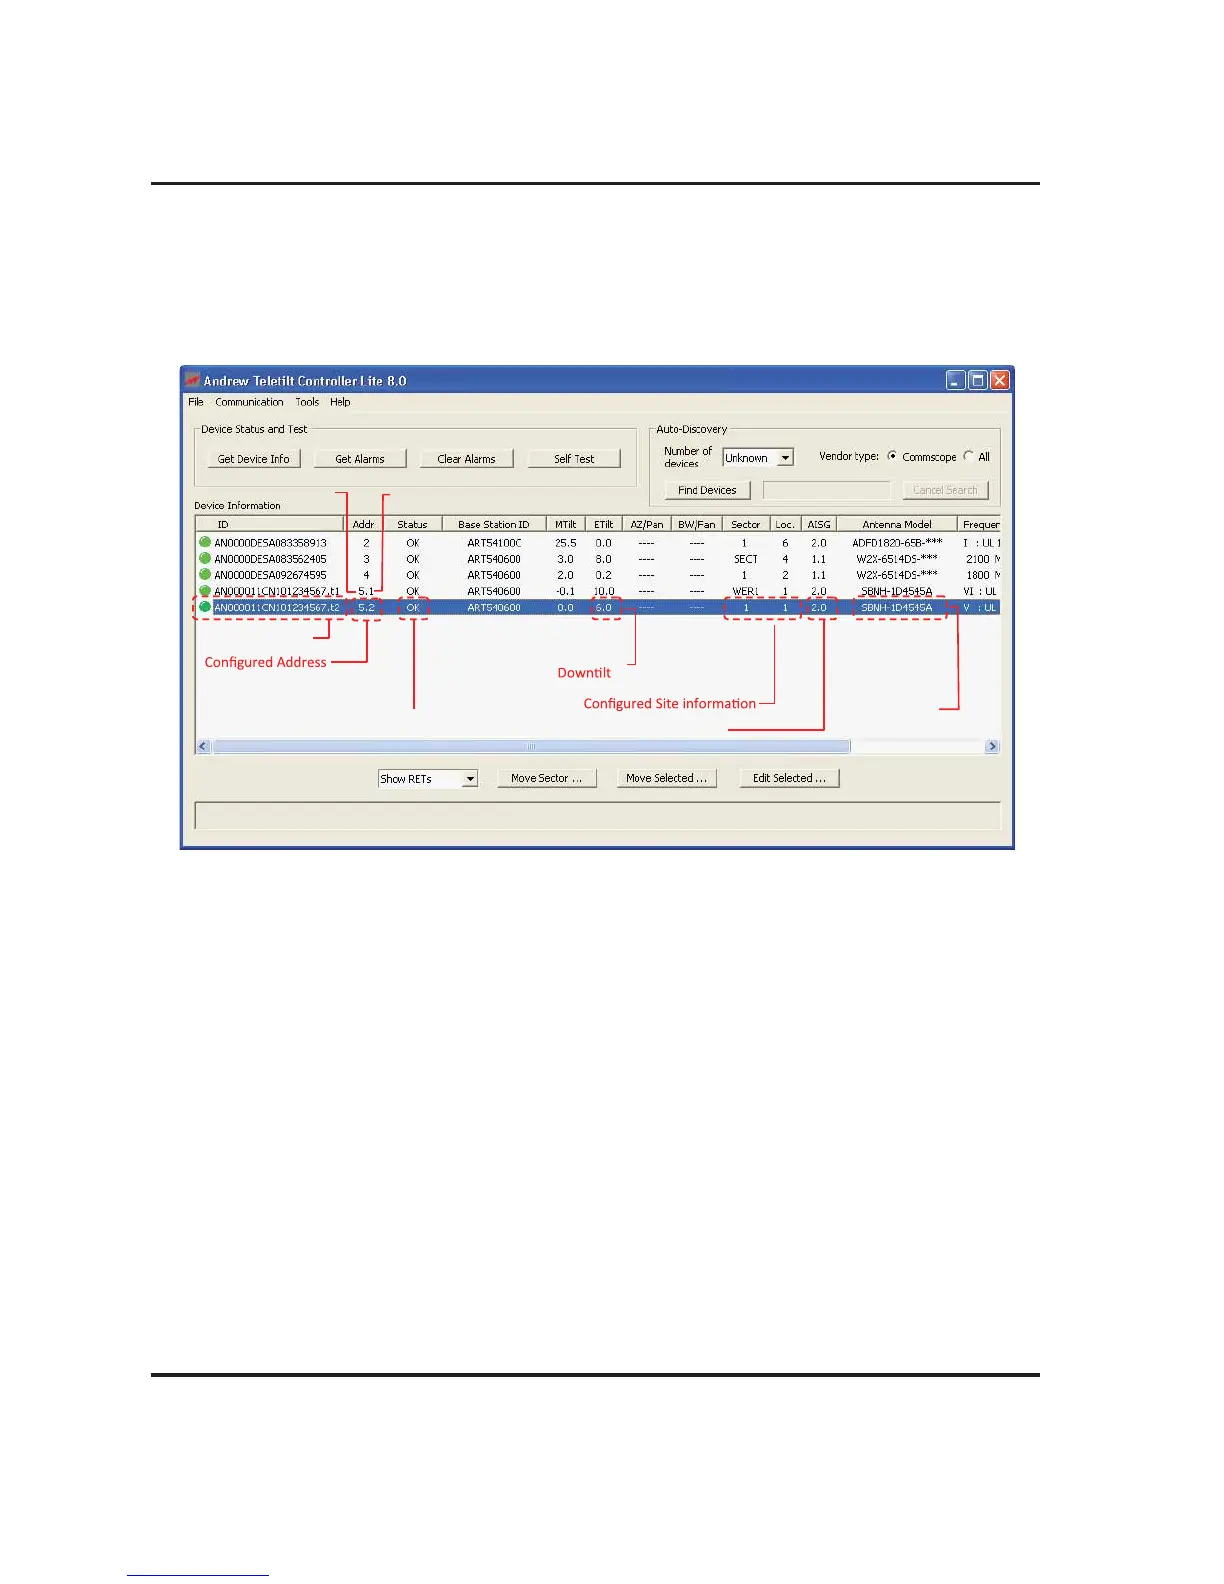Sort by the AZ/Pan column header
The height and width of the screenshot is (1584, 1224).
pos(647,524)
